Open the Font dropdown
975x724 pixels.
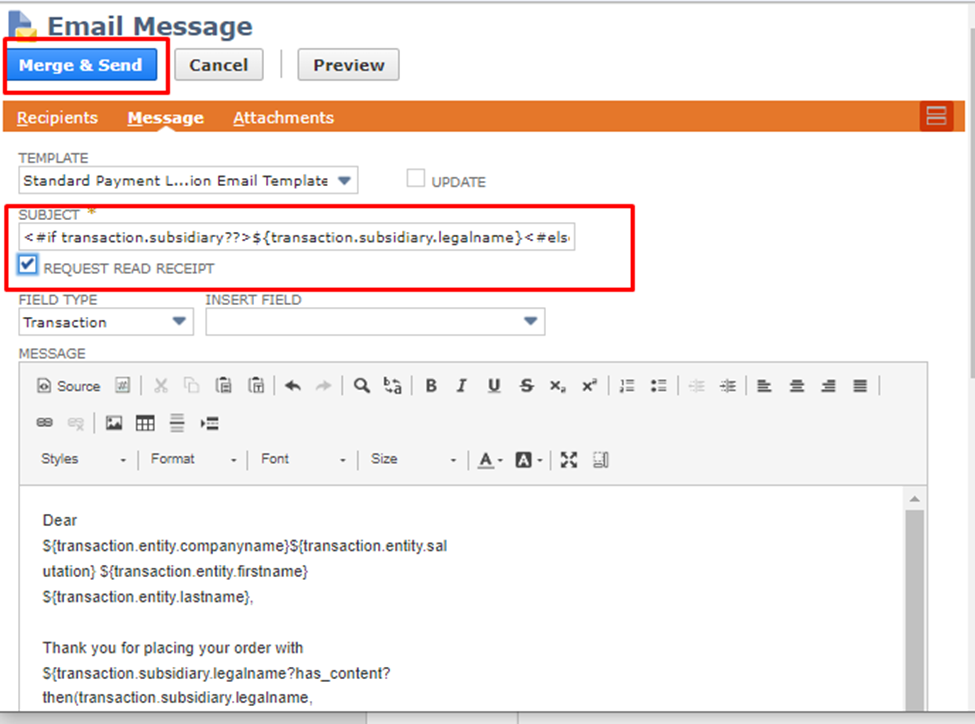point(303,459)
